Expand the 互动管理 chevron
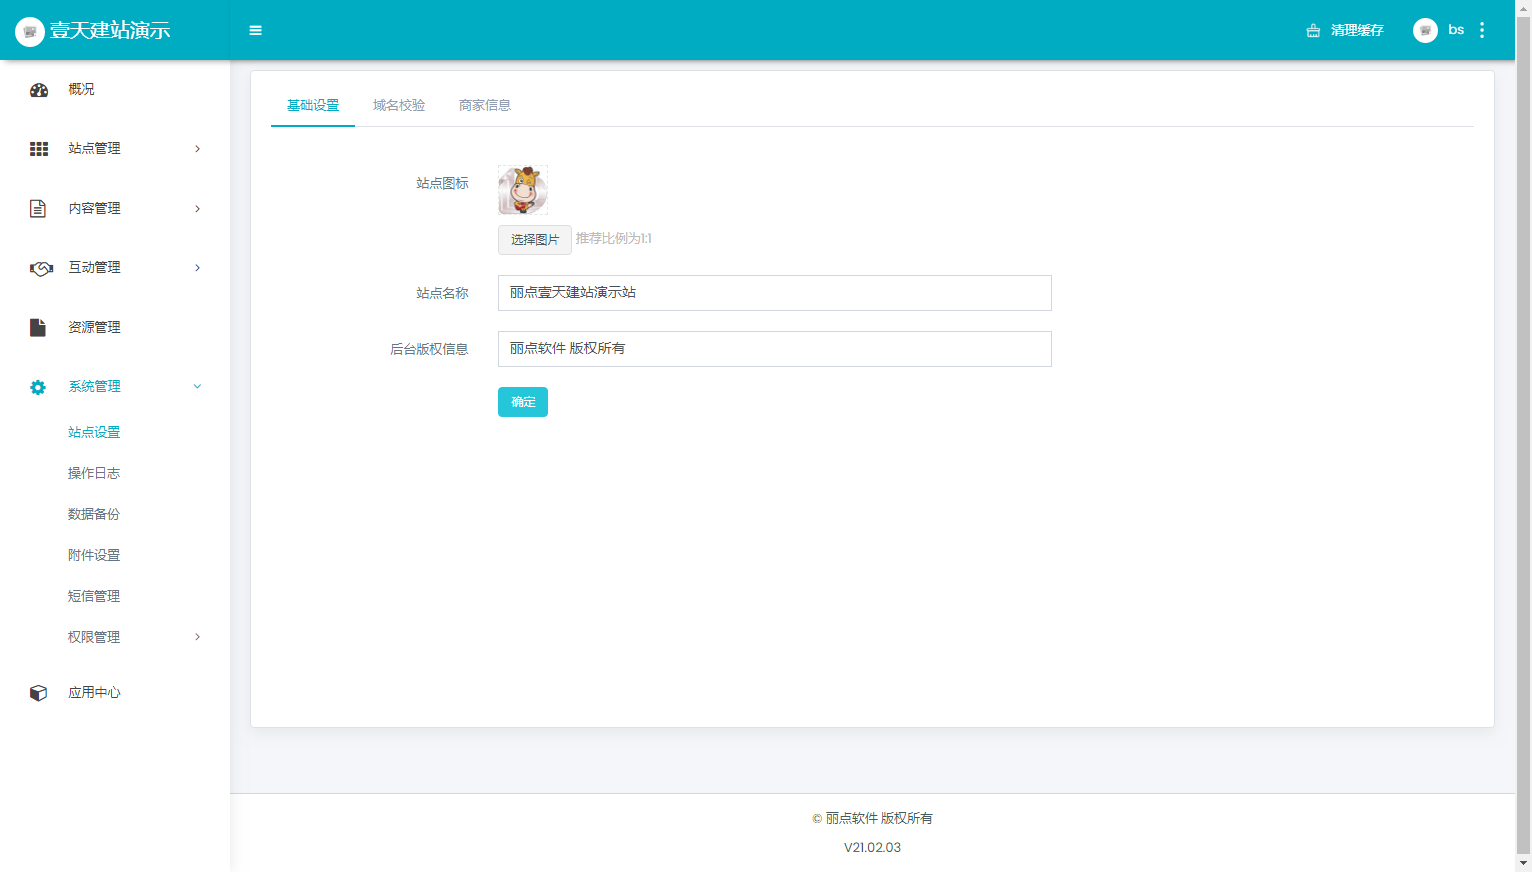Image resolution: width=1532 pixels, height=872 pixels. point(197,268)
